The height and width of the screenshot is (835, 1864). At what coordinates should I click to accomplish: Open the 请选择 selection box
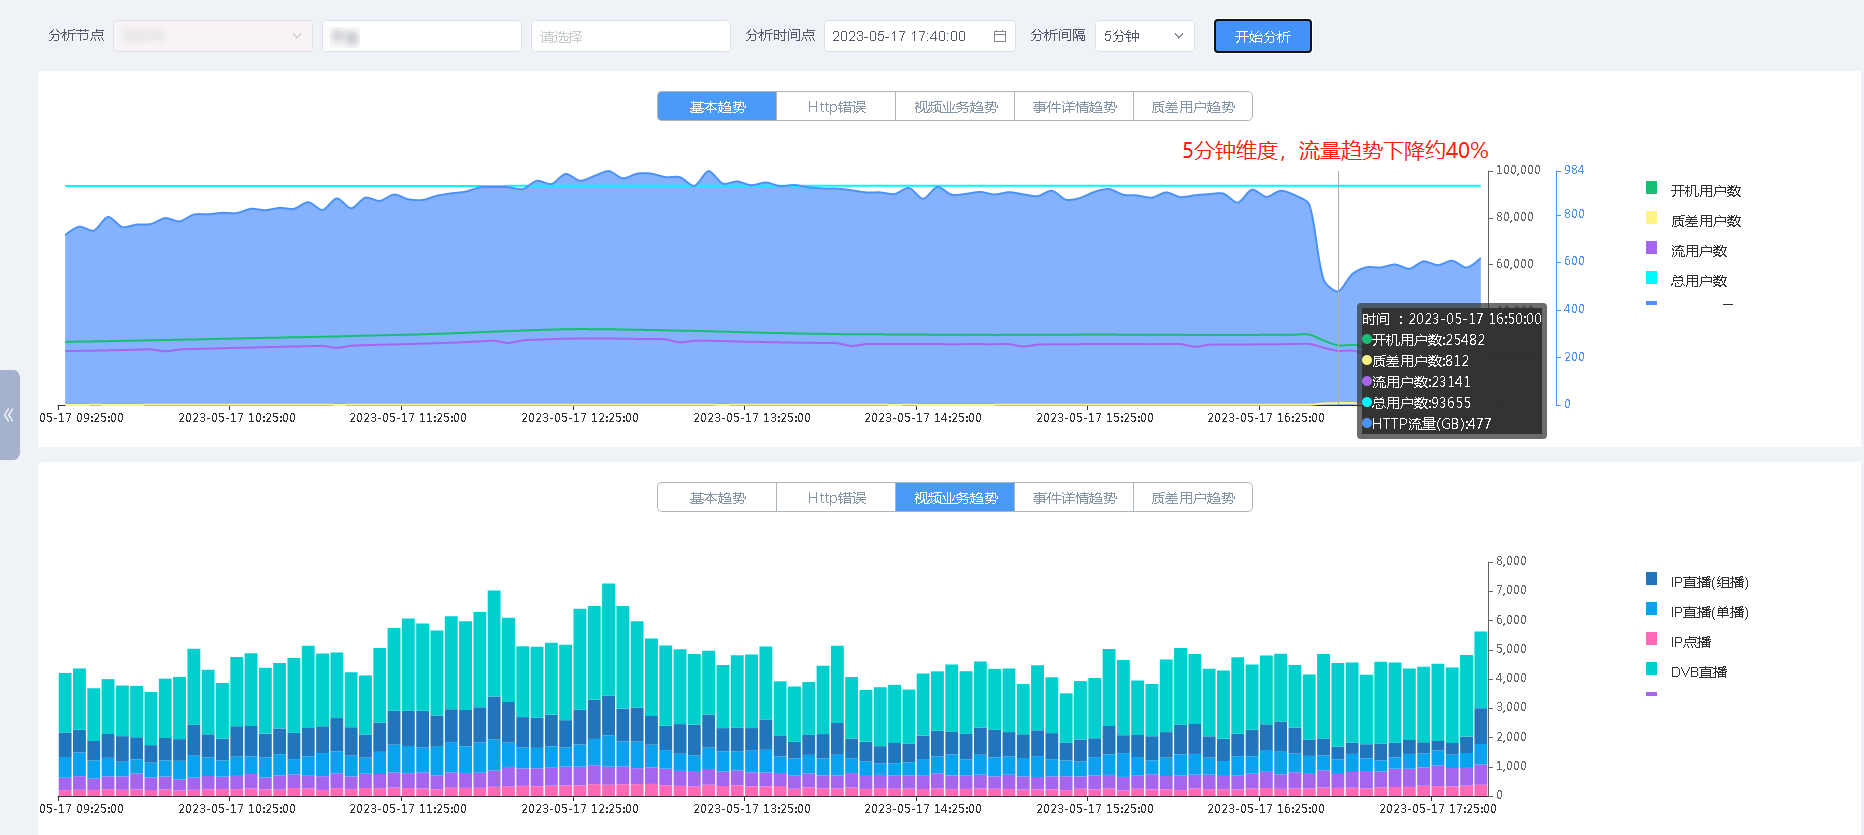[x=630, y=36]
